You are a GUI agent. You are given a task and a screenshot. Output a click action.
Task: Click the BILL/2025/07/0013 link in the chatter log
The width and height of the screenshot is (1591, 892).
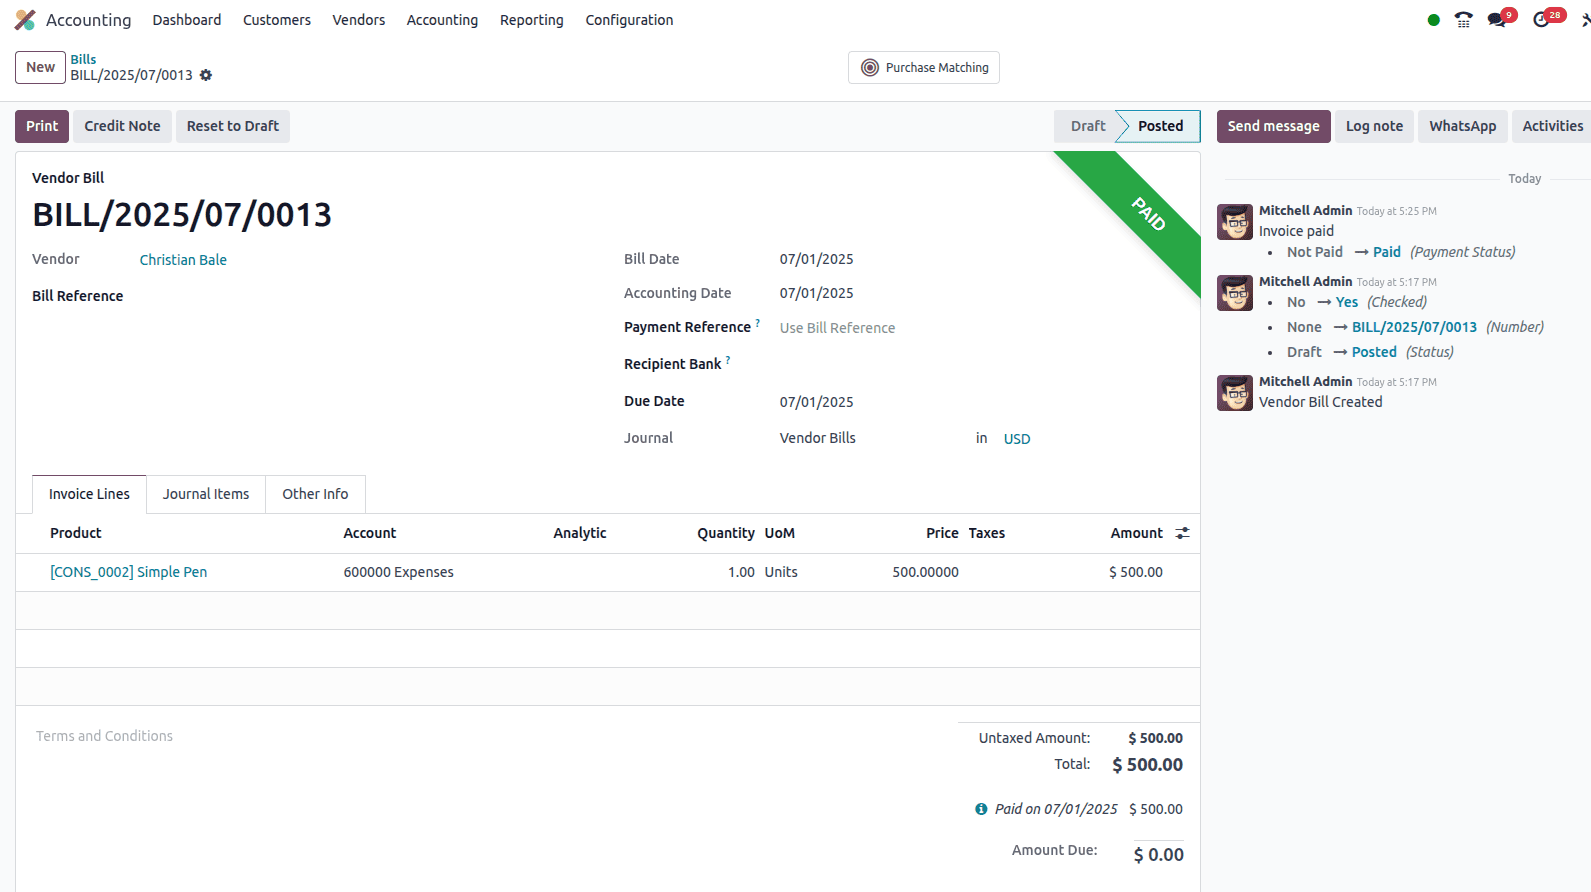click(x=1414, y=327)
